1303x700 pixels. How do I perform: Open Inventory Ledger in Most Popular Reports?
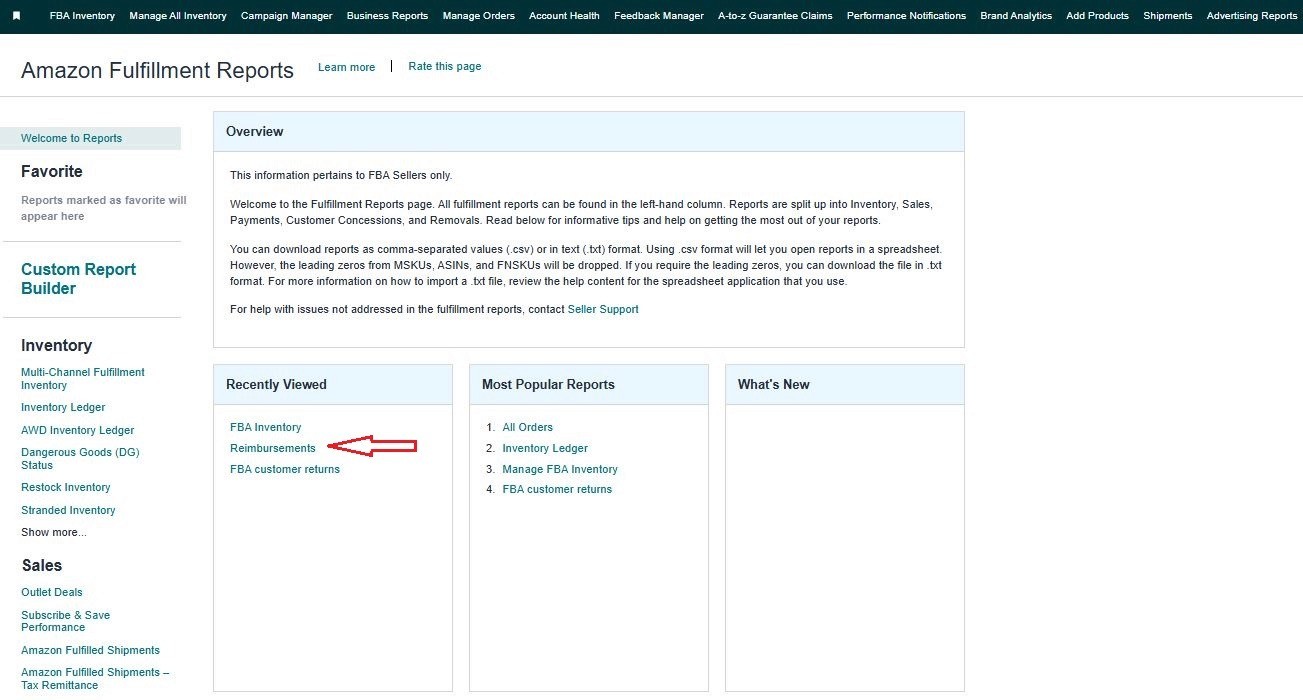point(545,448)
